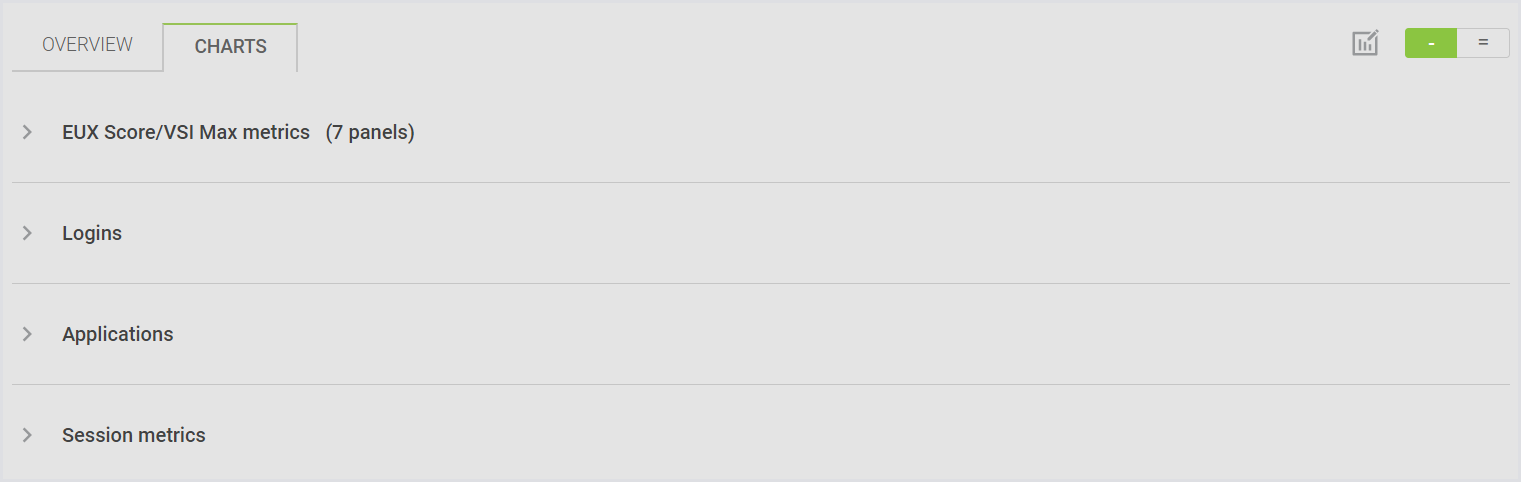Select the CHARTS tab

(x=230, y=47)
